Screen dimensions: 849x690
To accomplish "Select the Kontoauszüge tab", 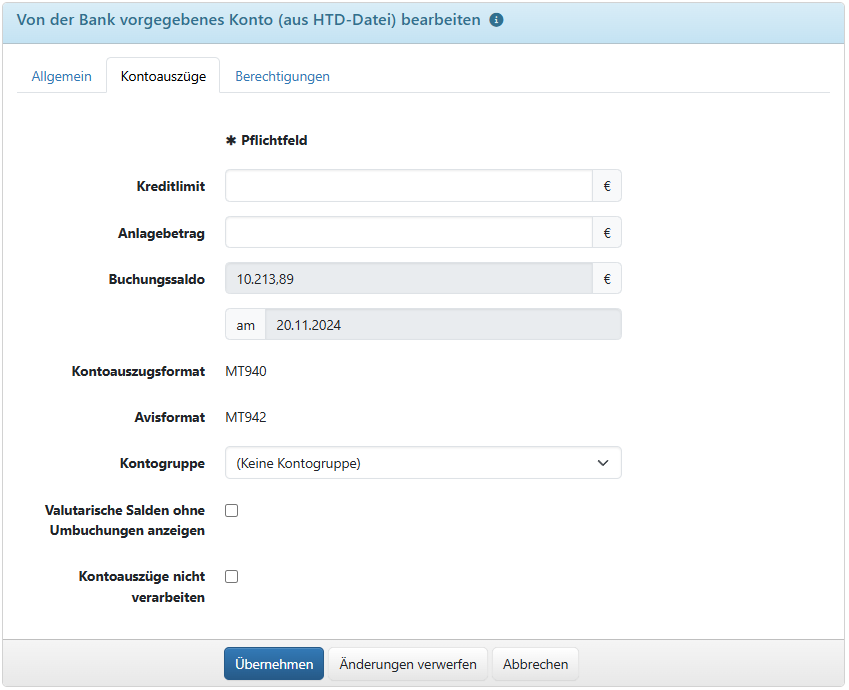I will (x=163, y=76).
